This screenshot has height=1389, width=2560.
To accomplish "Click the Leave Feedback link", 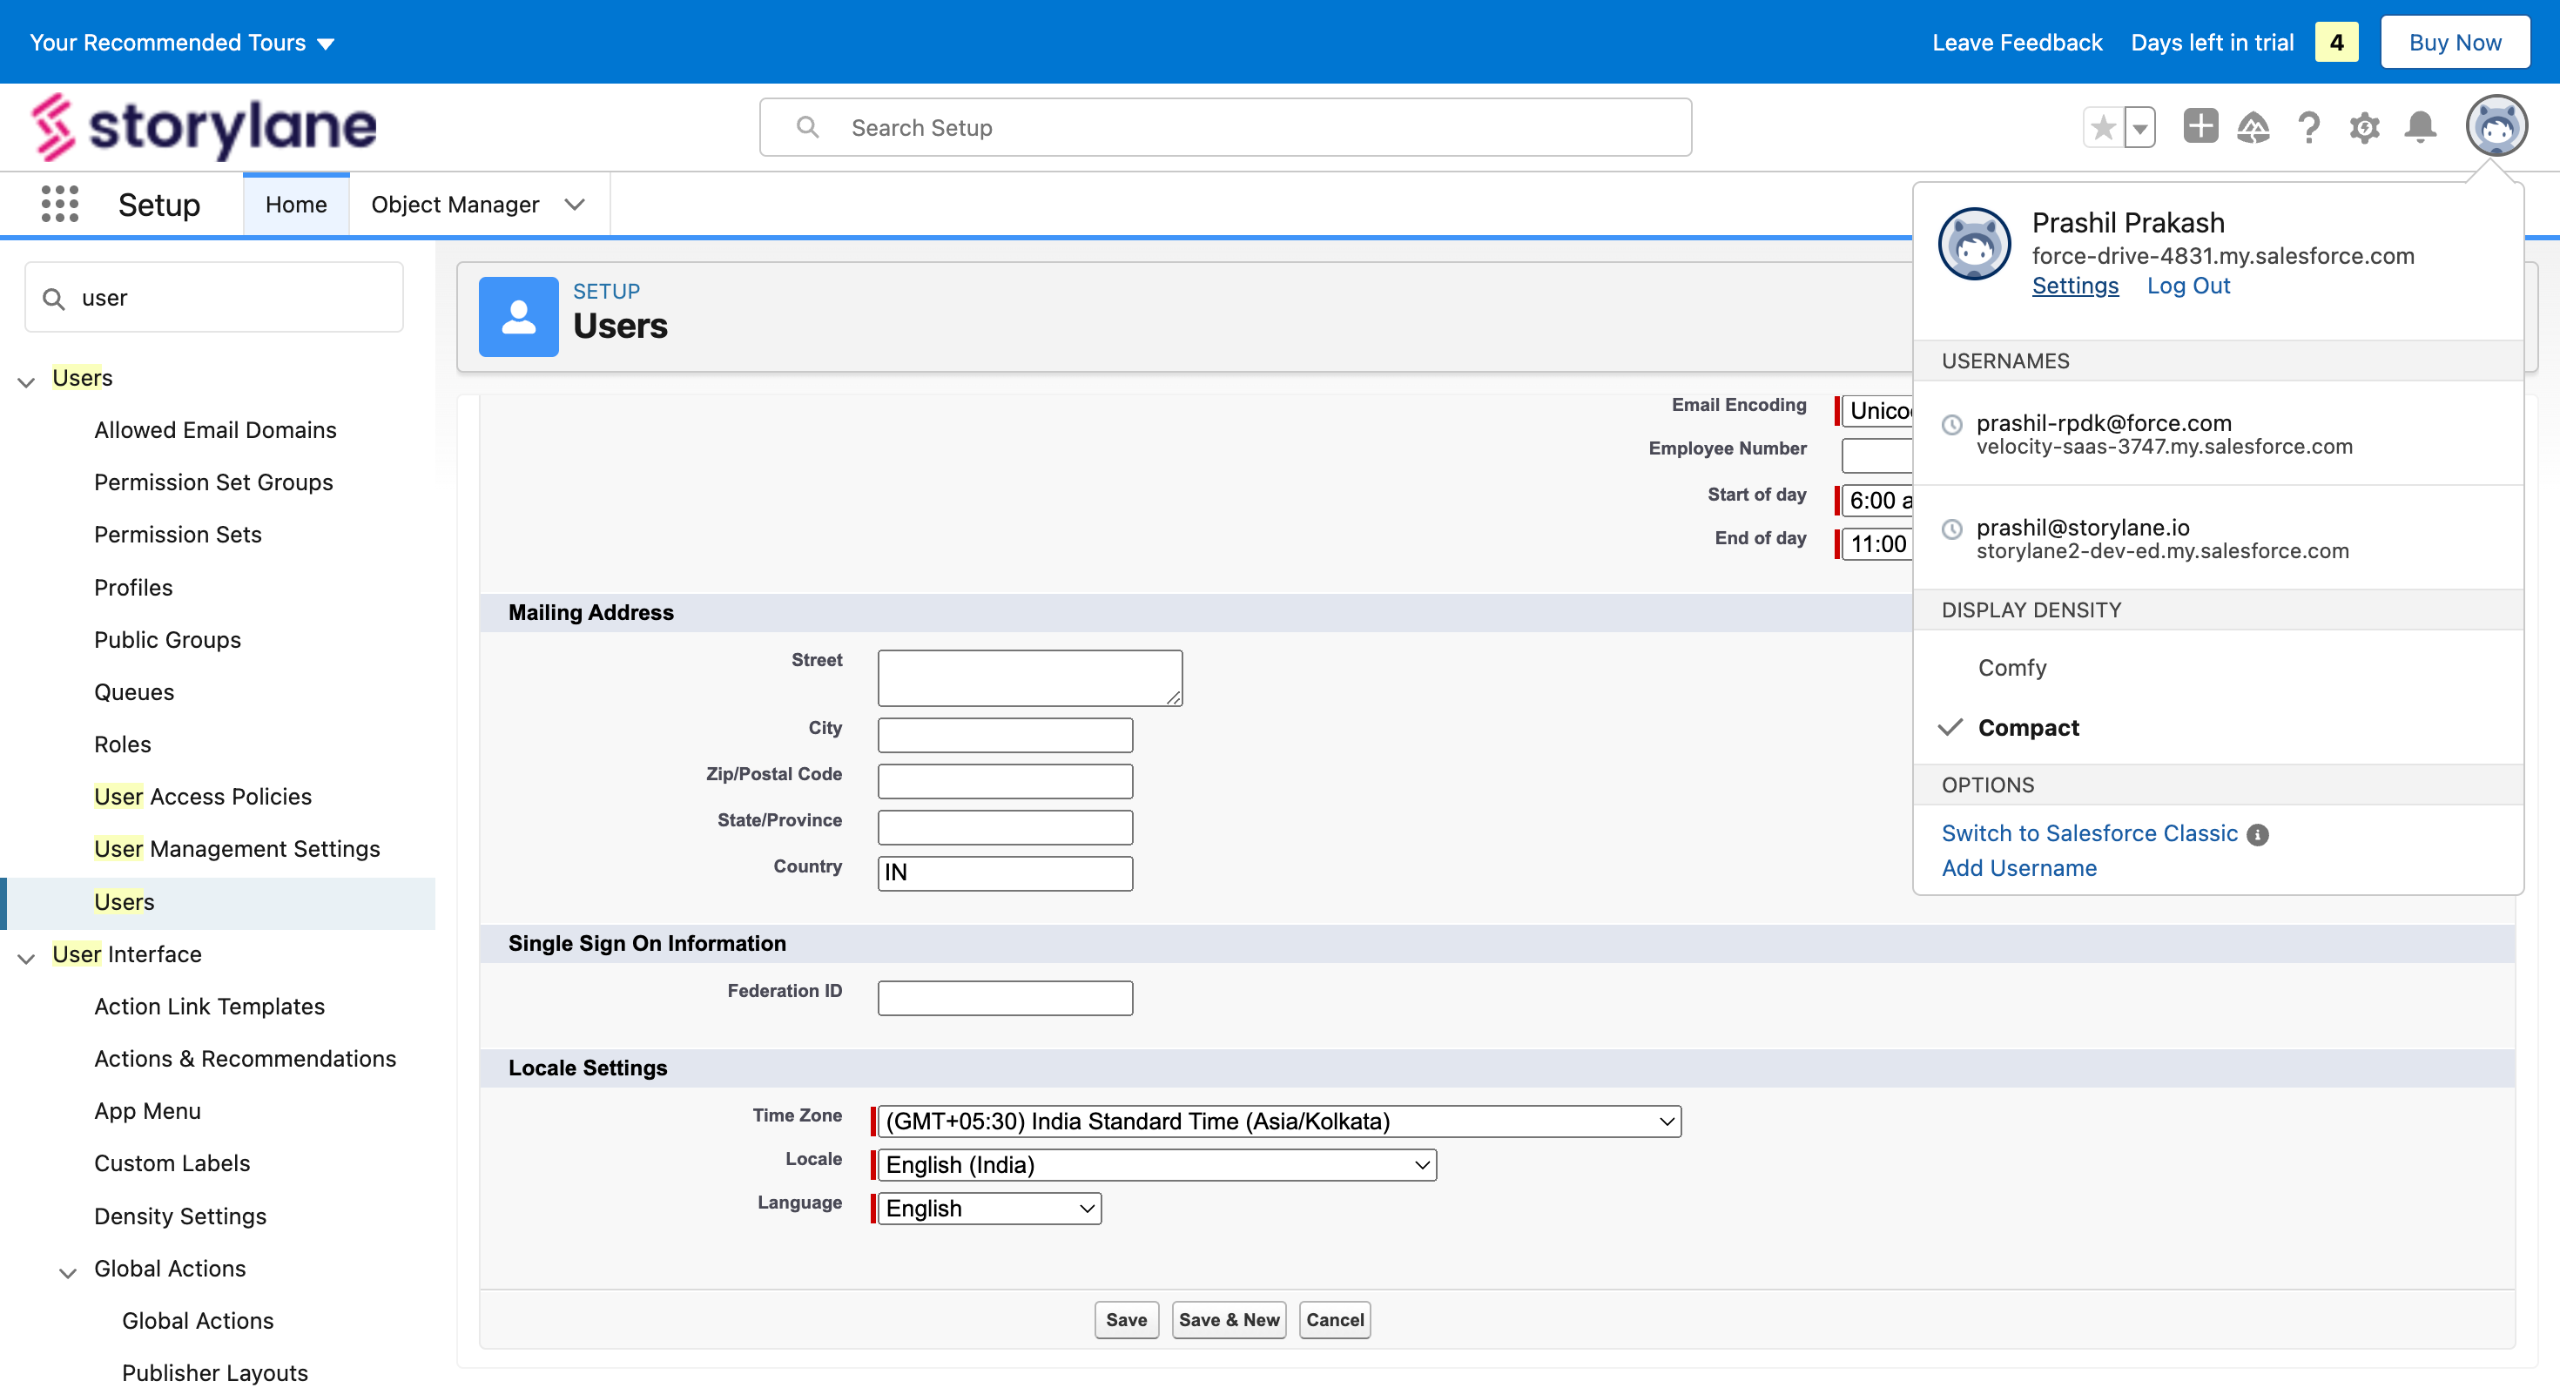I will 2017,43.
